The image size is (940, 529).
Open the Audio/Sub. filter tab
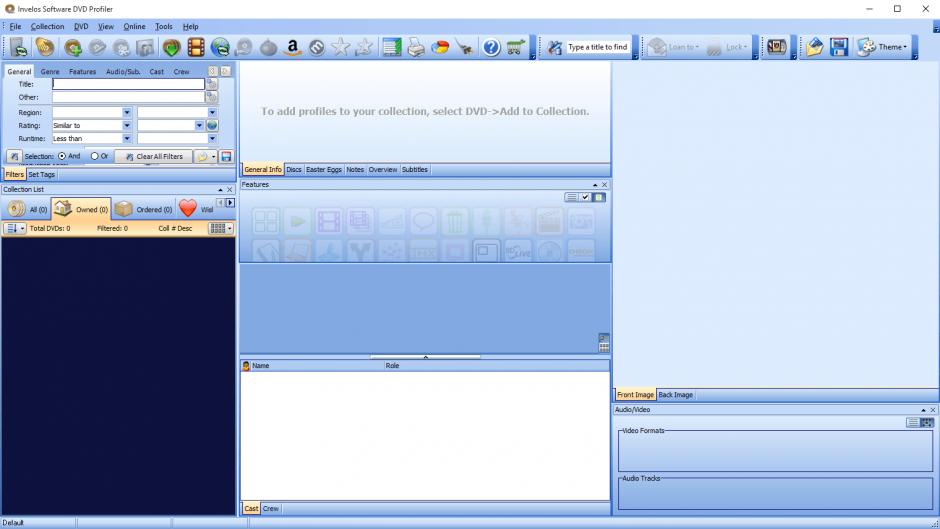coord(123,71)
